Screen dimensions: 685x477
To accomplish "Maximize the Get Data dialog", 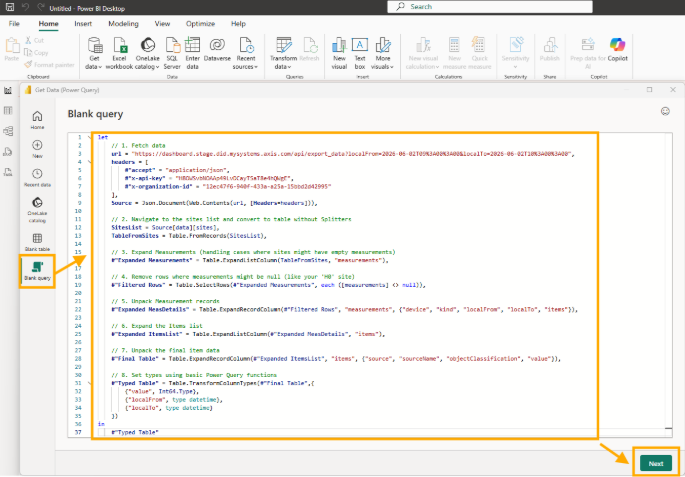I will coord(649,90).
